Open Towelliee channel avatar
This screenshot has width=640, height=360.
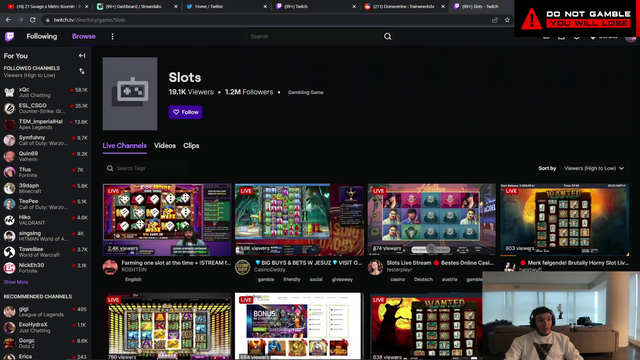[x=9, y=251]
